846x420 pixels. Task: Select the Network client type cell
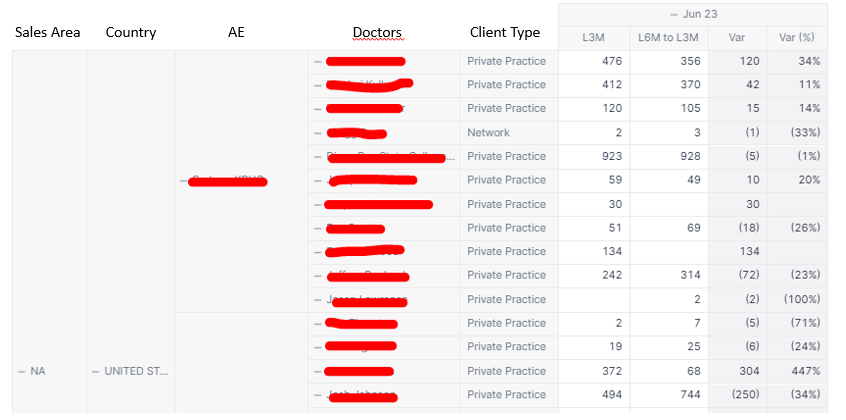pos(509,133)
